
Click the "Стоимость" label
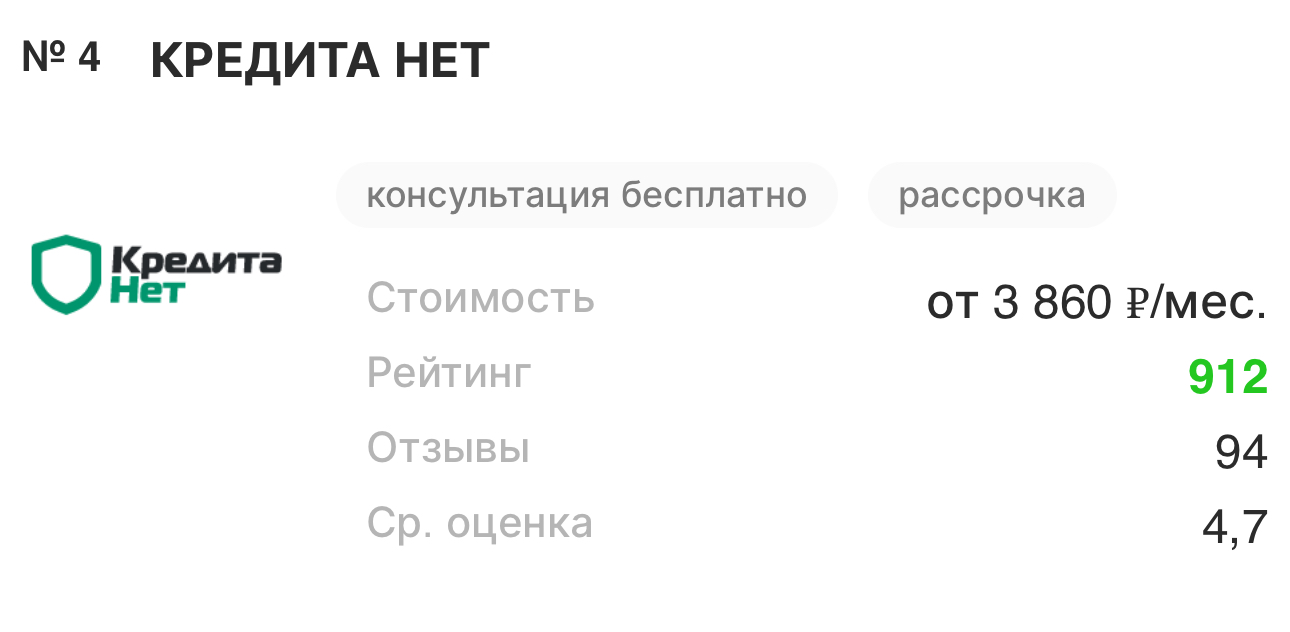481,299
